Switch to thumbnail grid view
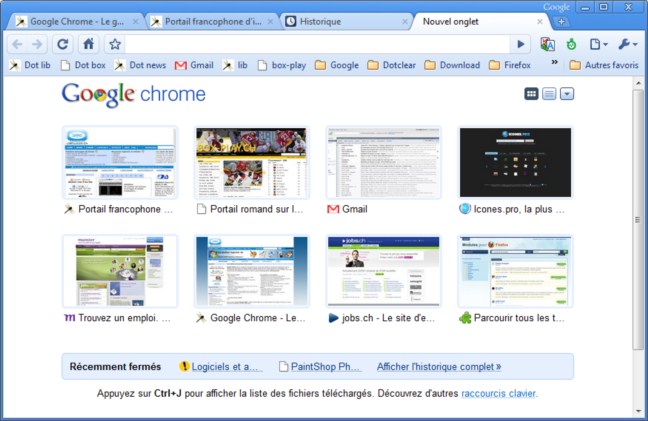 (x=531, y=94)
